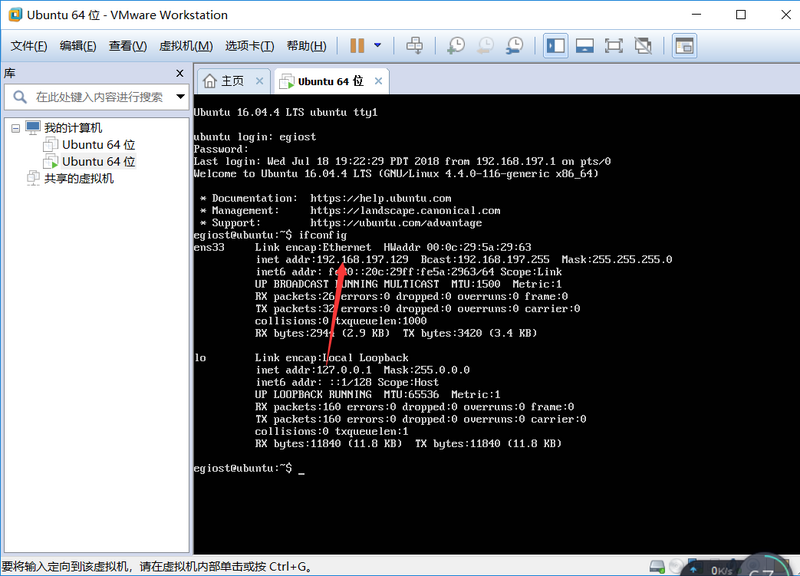
Task: Click the ens33 interface name
Action: (209, 247)
